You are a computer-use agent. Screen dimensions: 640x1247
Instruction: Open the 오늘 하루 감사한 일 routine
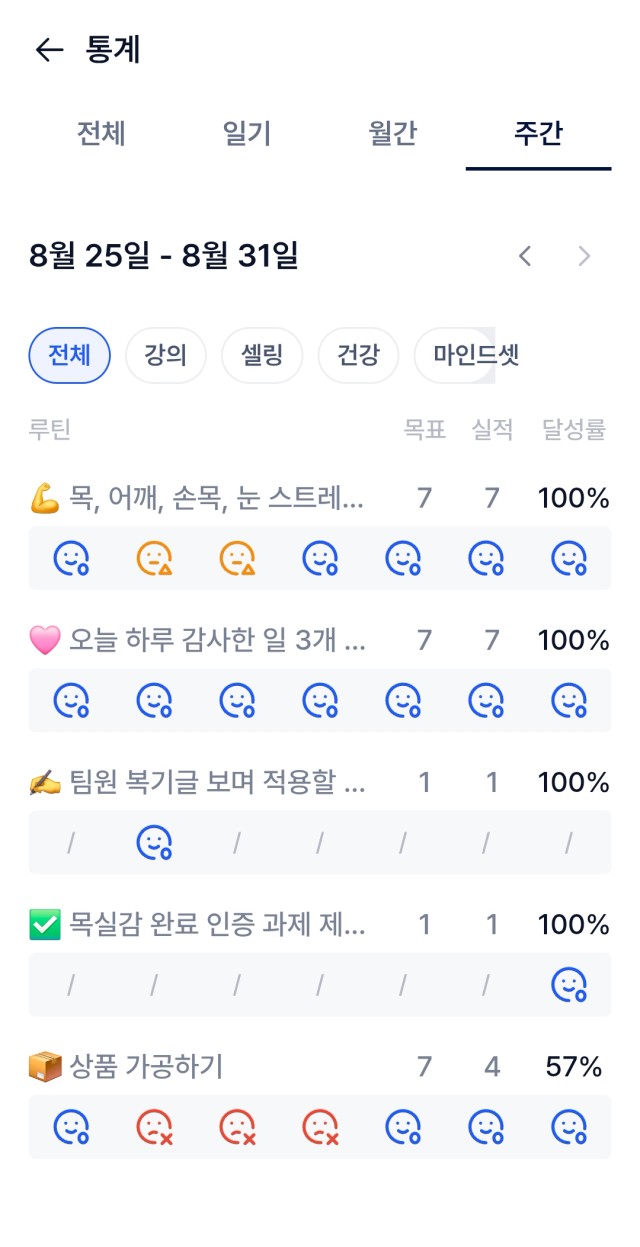198,640
